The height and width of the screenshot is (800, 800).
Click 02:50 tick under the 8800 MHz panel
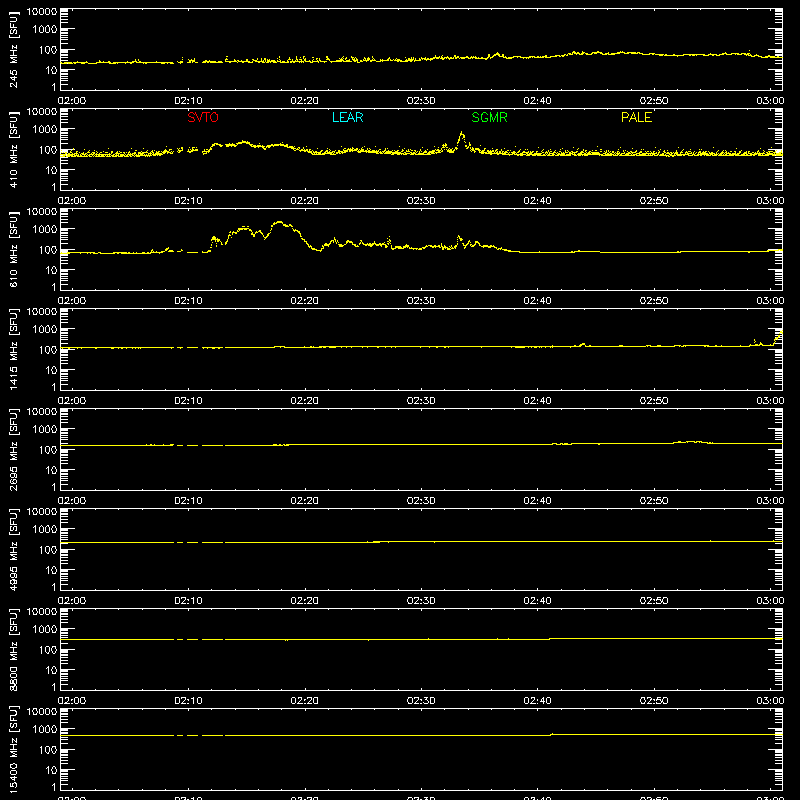coord(654,701)
